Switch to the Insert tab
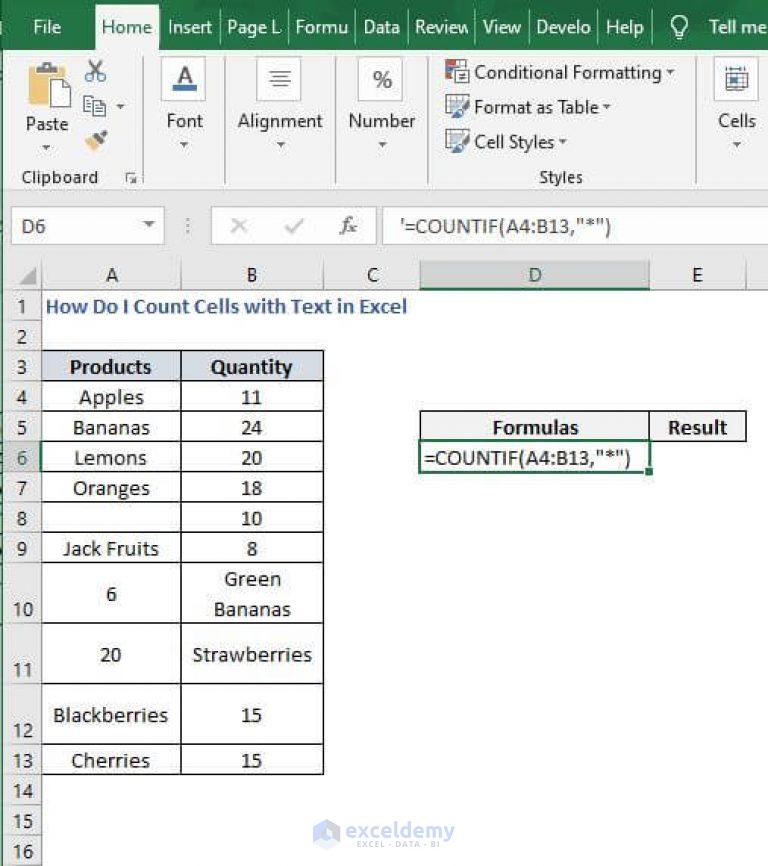Viewport: 768px width, 866px height. (x=189, y=27)
